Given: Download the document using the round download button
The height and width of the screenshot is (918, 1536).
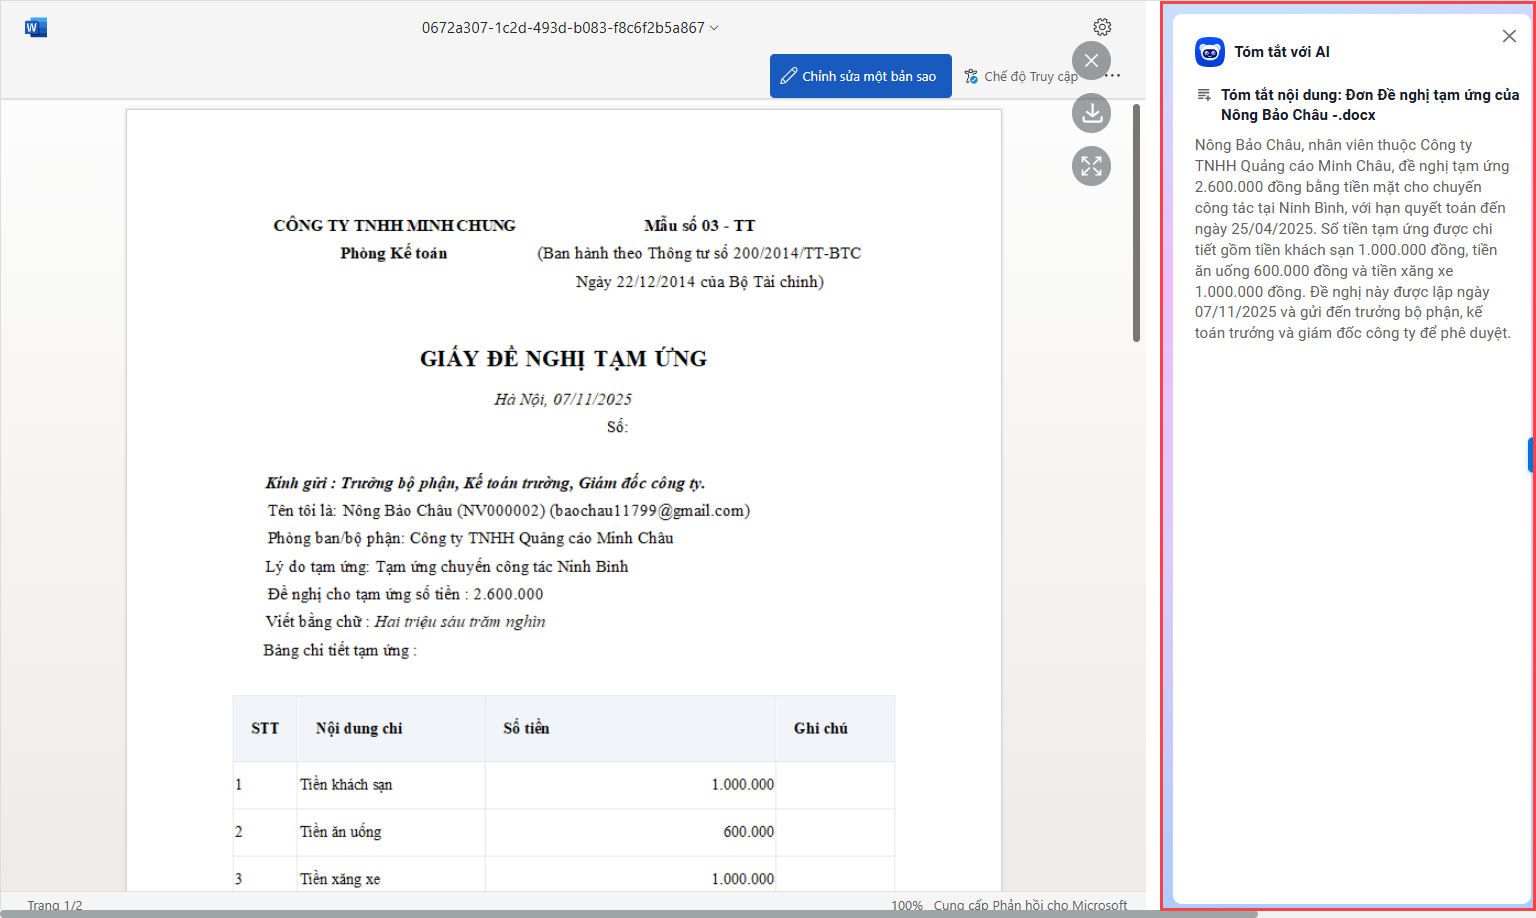Looking at the screenshot, I should pyautogui.click(x=1091, y=113).
